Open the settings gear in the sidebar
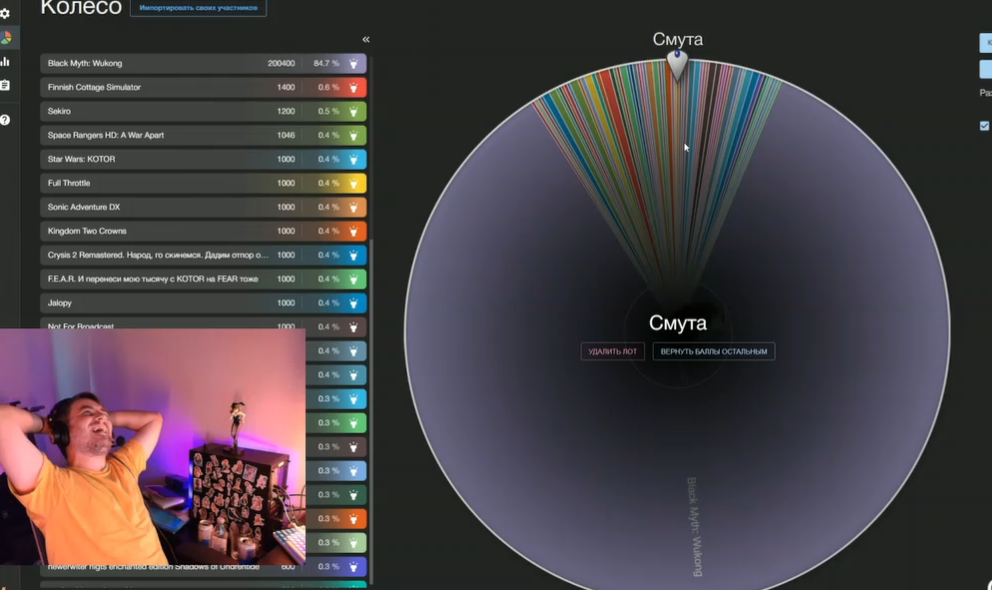The height and width of the screenshot is (590, 992). (x=5, y=13)
